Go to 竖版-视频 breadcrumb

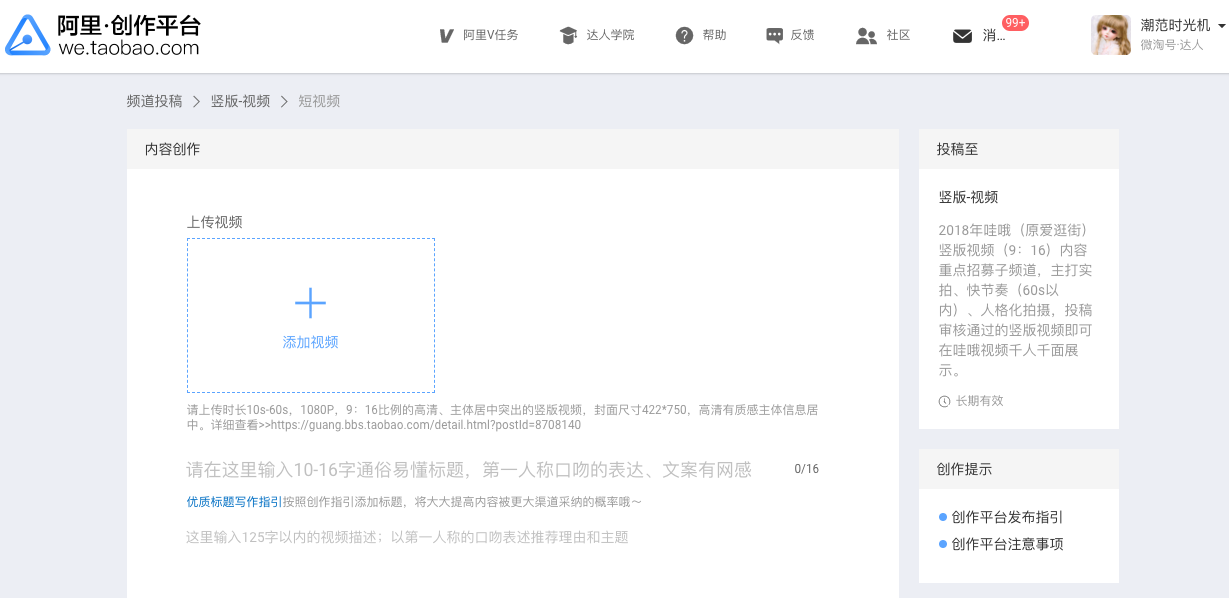240,101
